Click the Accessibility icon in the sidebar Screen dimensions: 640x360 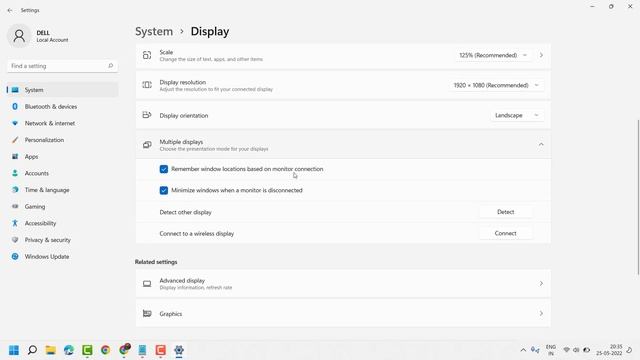[15, 223]
